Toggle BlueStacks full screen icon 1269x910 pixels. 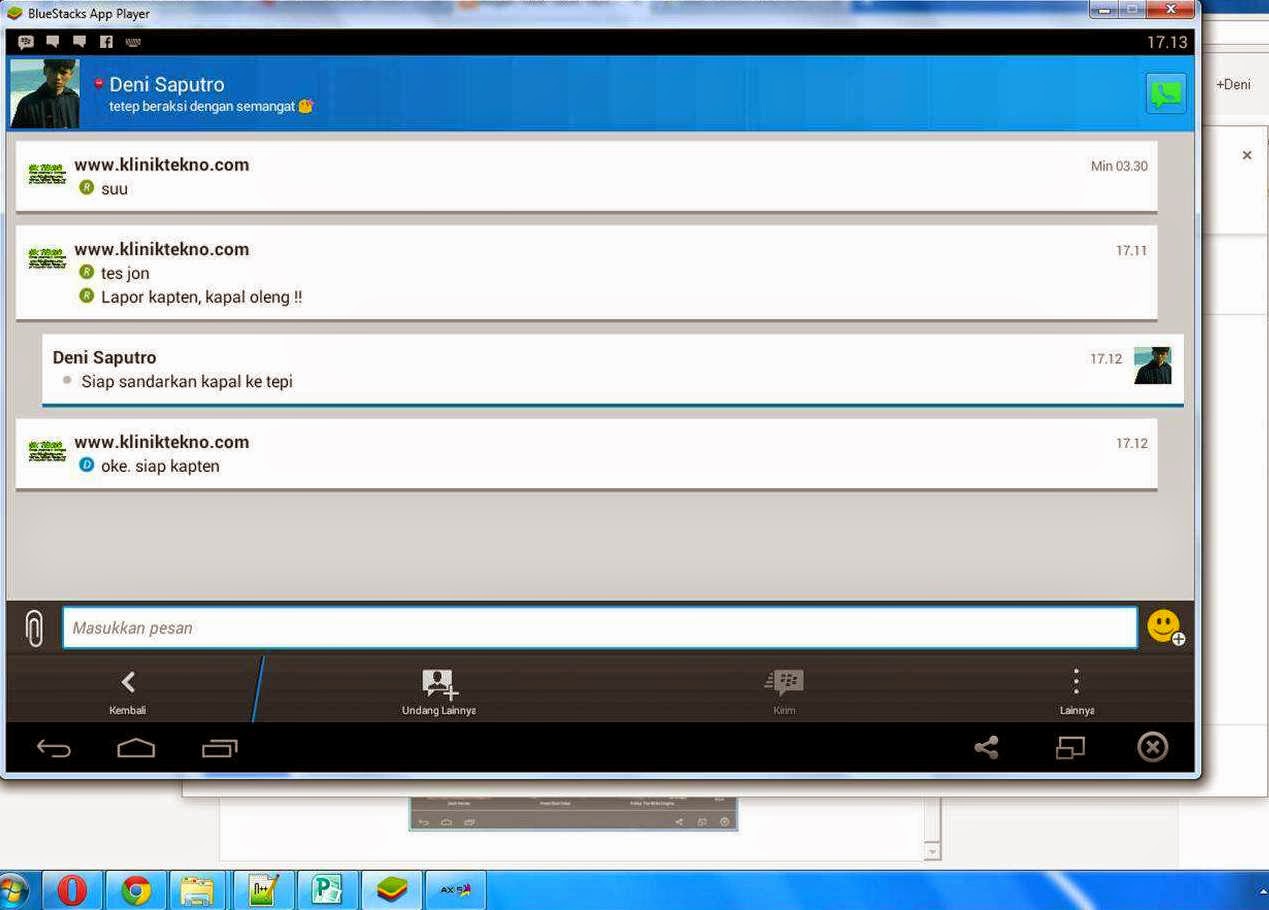1070,747
